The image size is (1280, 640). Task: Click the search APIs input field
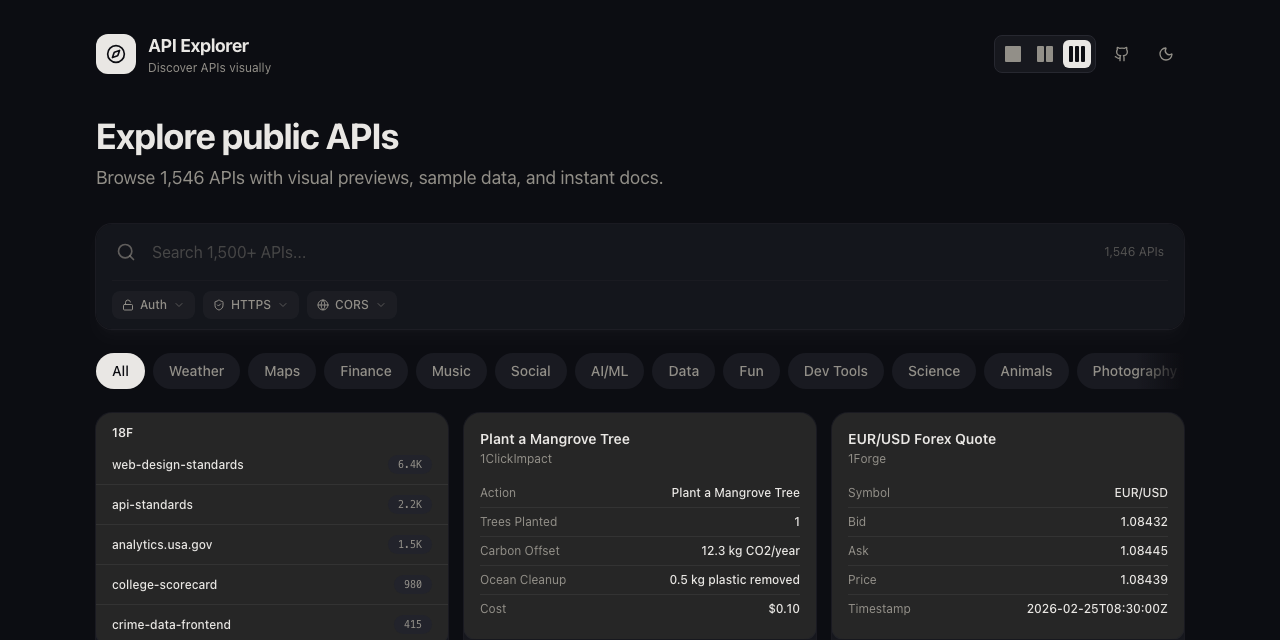(500, 252)
